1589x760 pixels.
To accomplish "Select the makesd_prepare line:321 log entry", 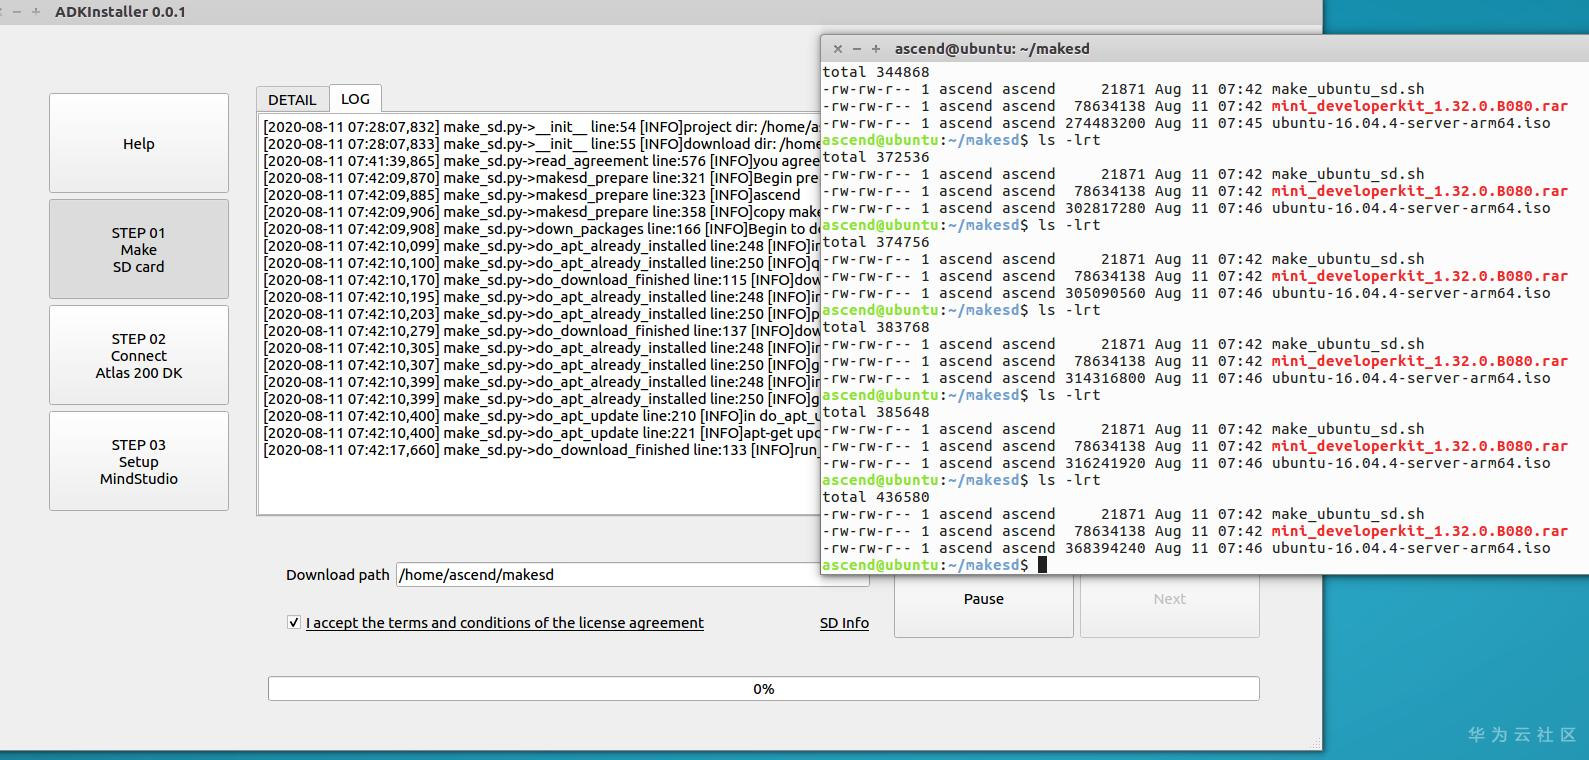I will [x=541, y=178].
